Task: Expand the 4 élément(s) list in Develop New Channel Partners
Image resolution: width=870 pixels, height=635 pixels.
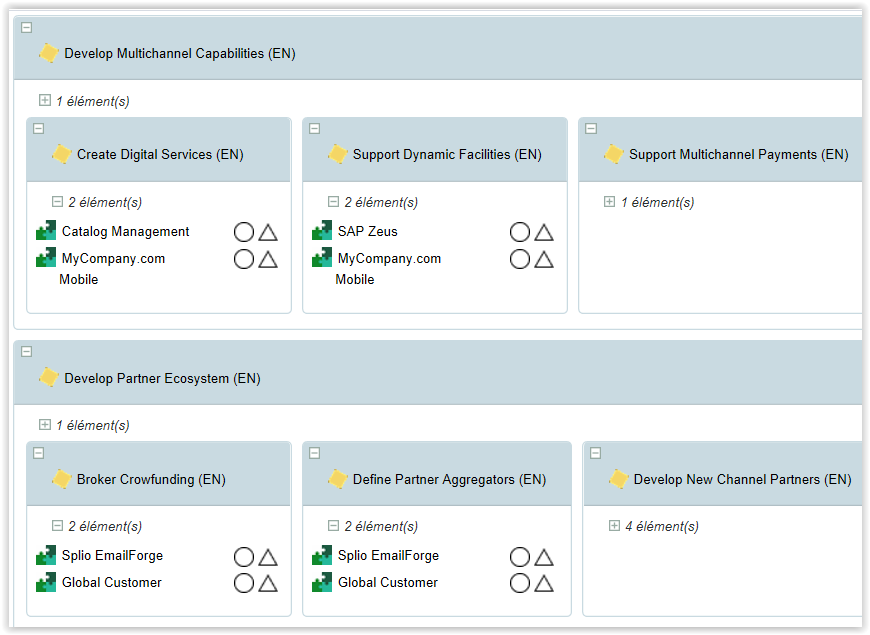Action: [x=614, y=526]
